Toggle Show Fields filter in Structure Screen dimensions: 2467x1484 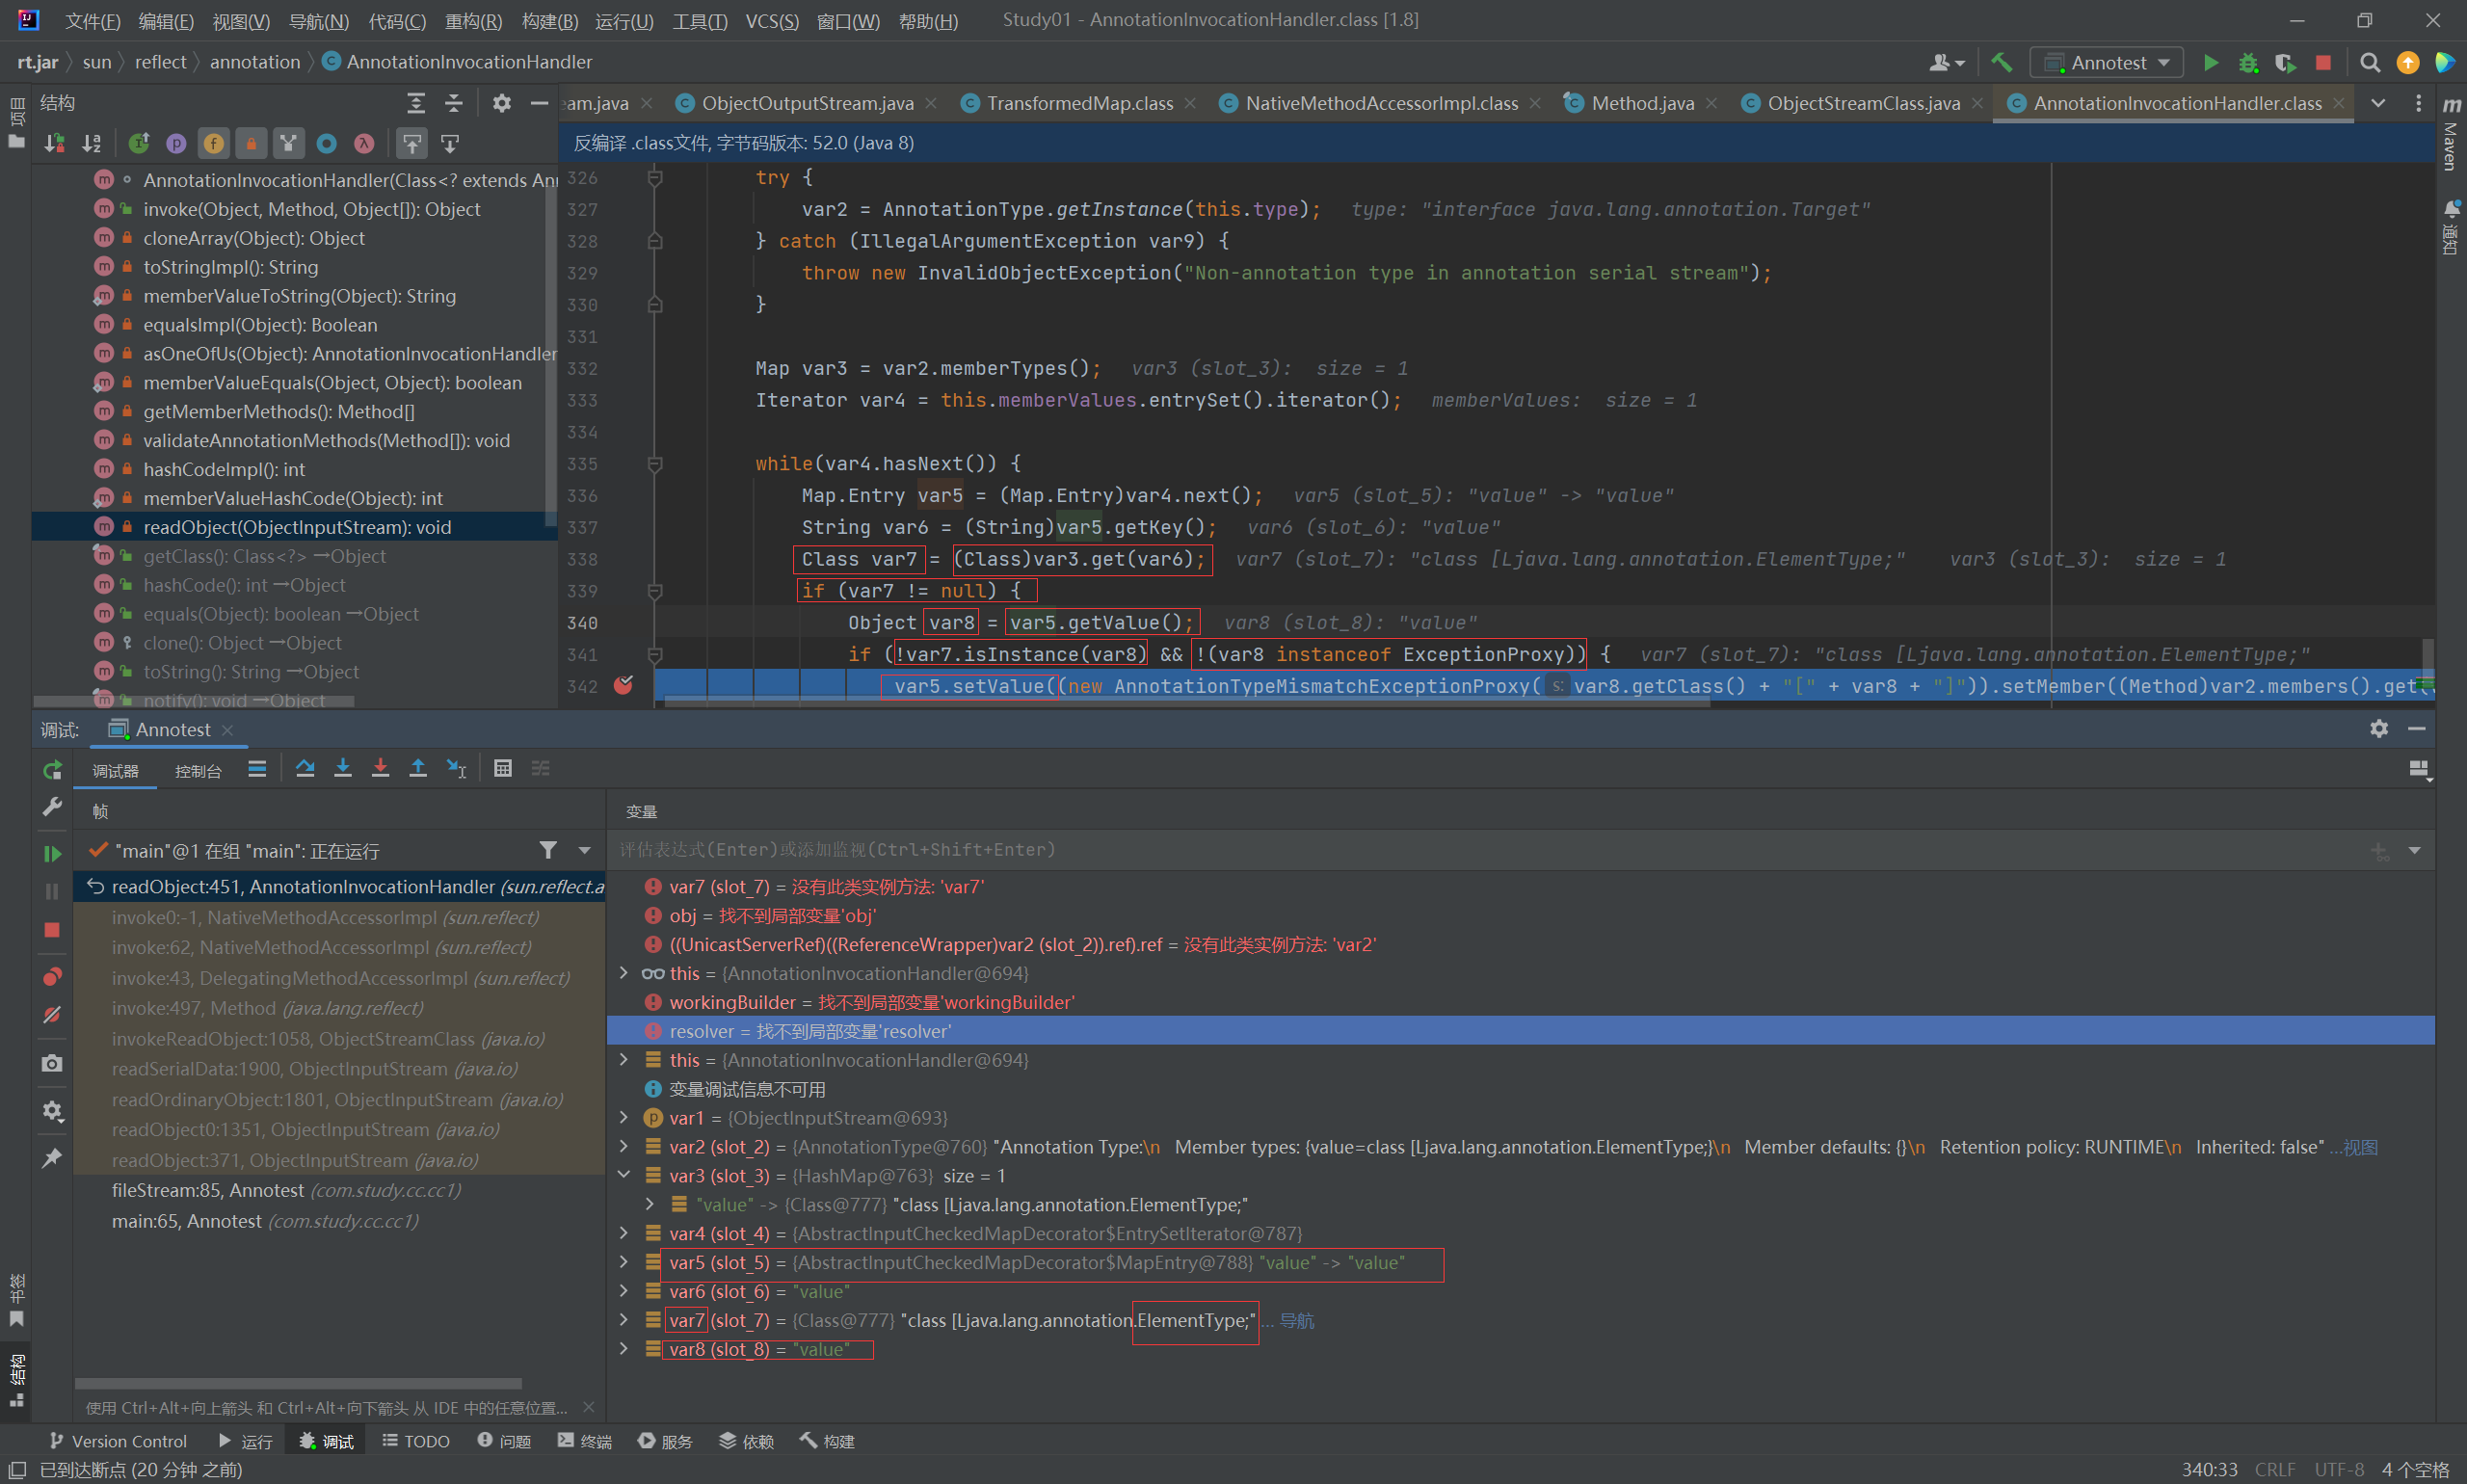[x=213, y=144]
